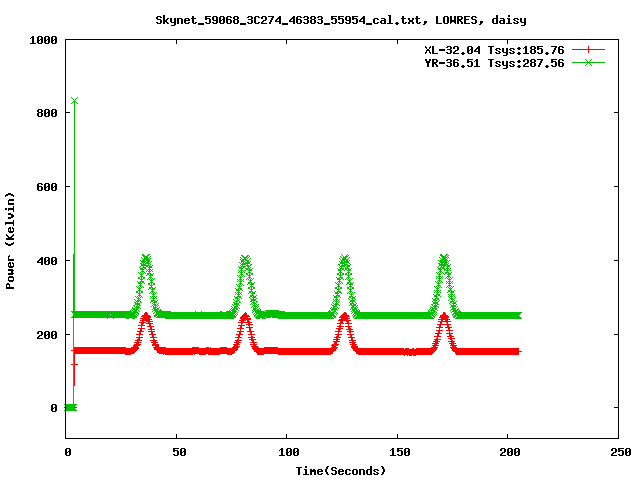Viewport: 640px width, 480px height.
Task: Click the last red peak near 171 seconds
Action: click(444, 316)
